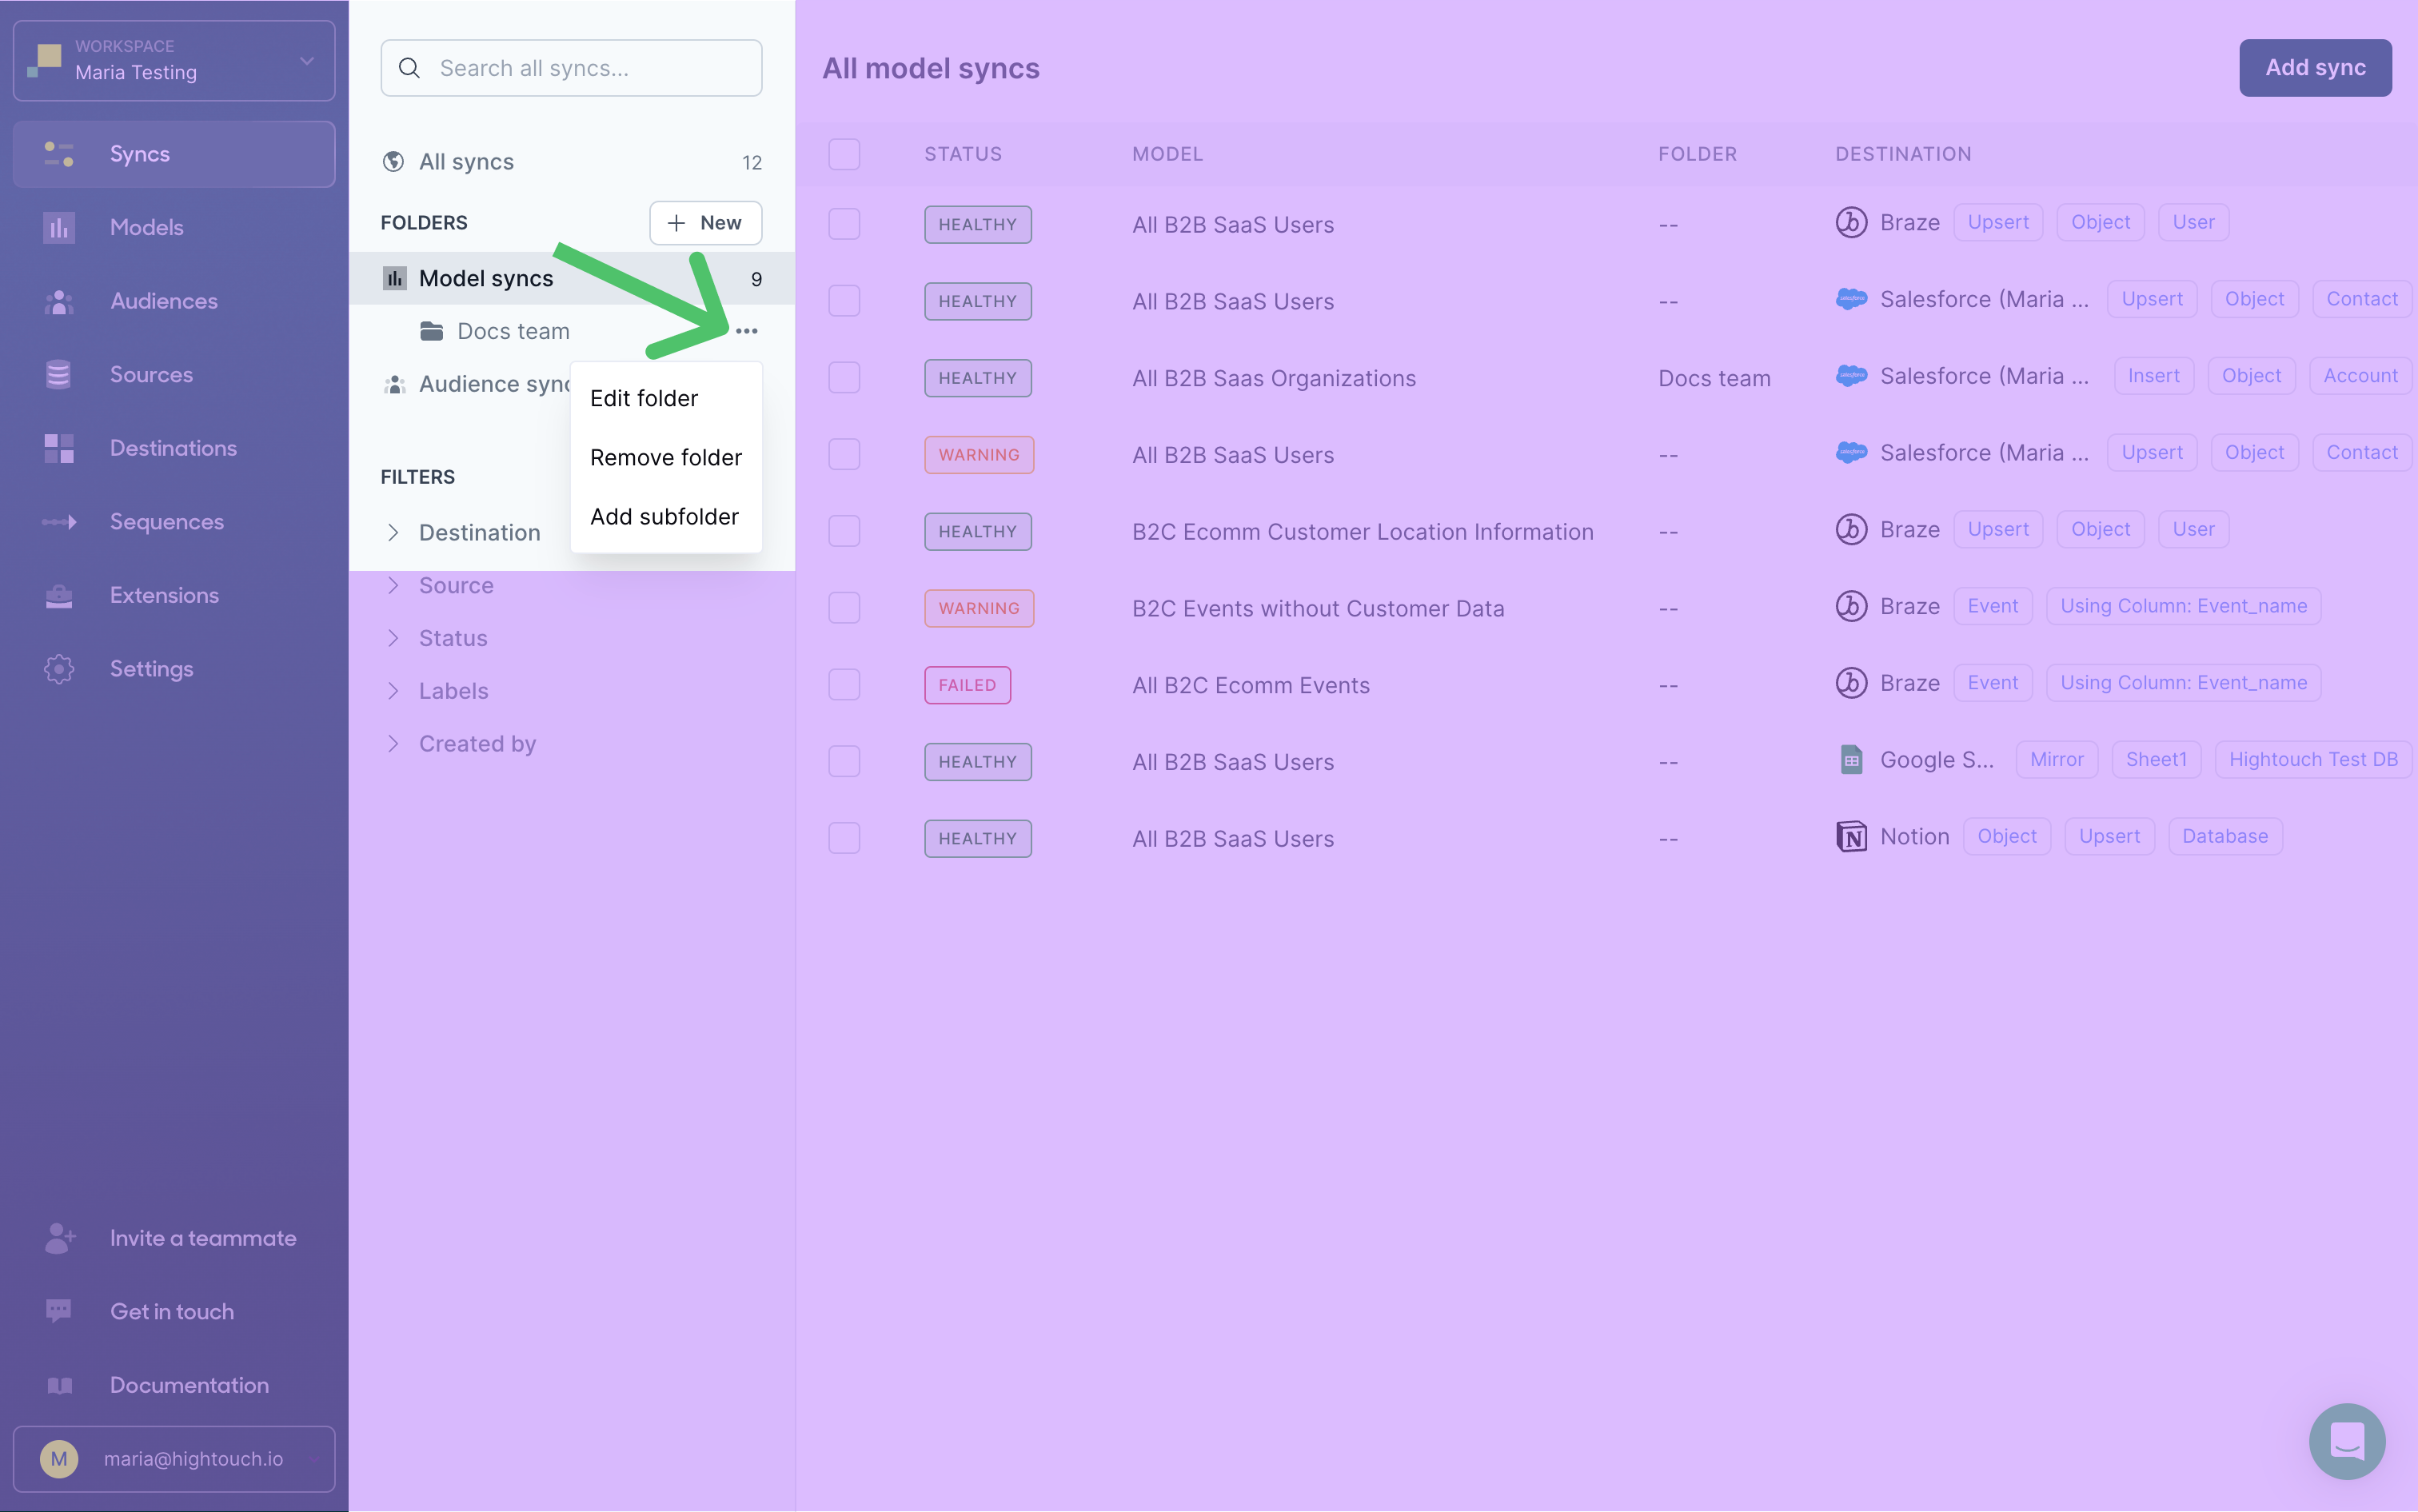Click the Docs team folder cell
Image resolution: width=2418 pixels, height=1512 pixels.
[x=1714, y=378]
